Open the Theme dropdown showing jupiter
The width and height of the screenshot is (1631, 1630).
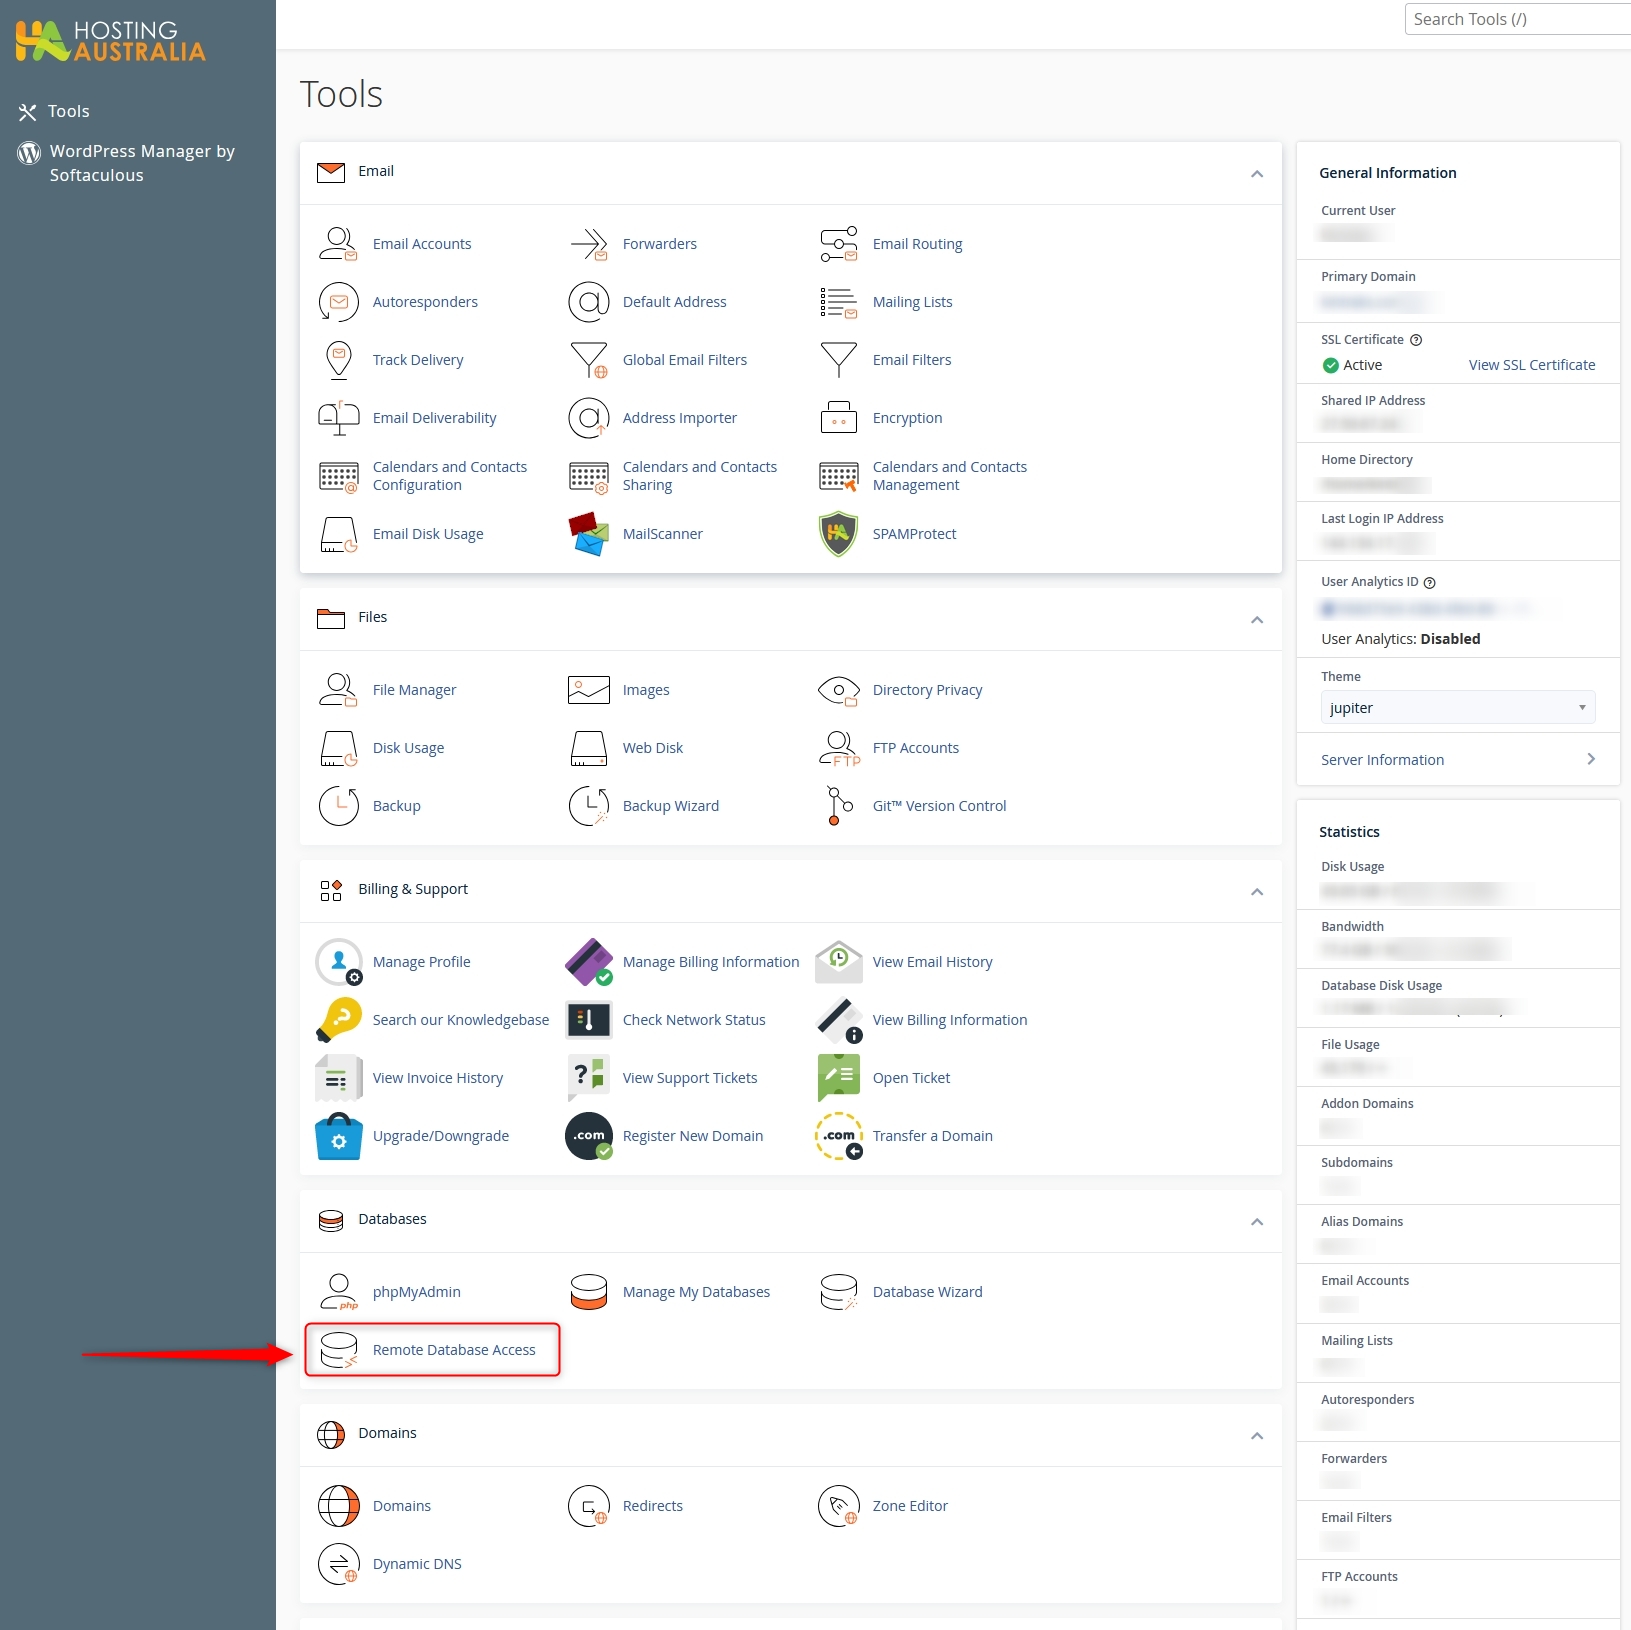(1457, 708)
